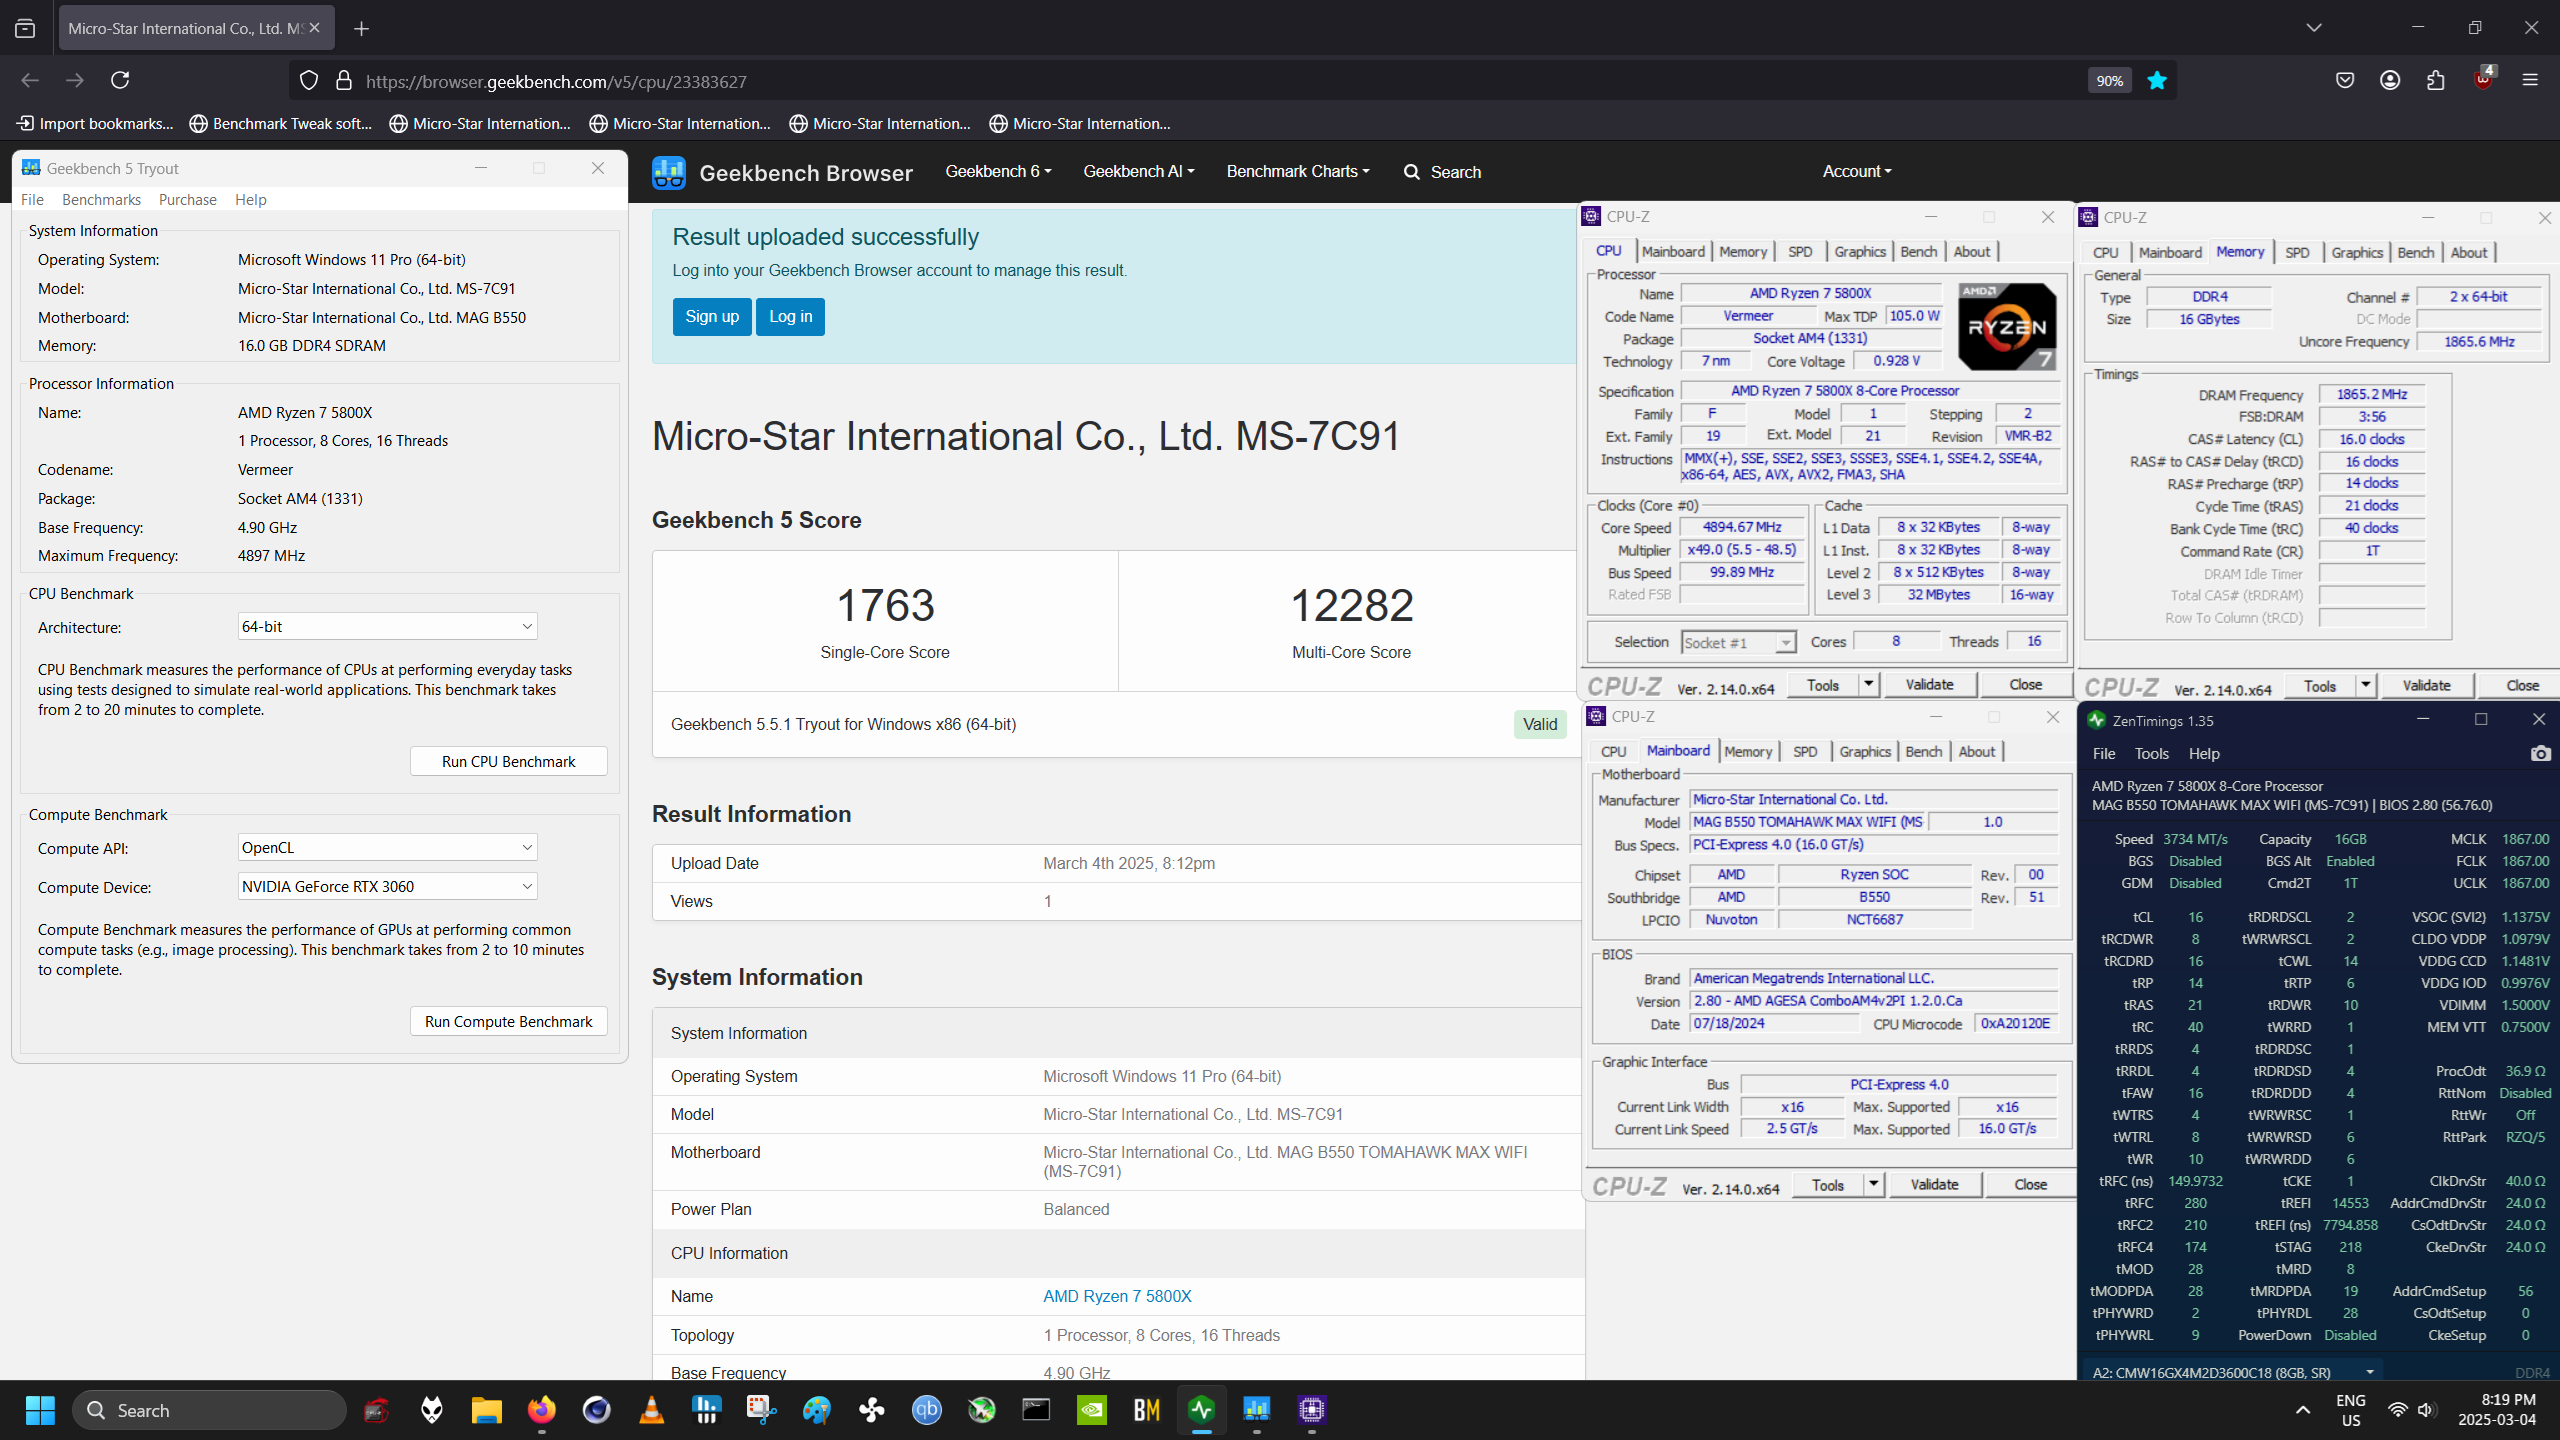
Task: Click the '12282' multi-core score
Action: pyautogui.click(x=1351, y=605)
